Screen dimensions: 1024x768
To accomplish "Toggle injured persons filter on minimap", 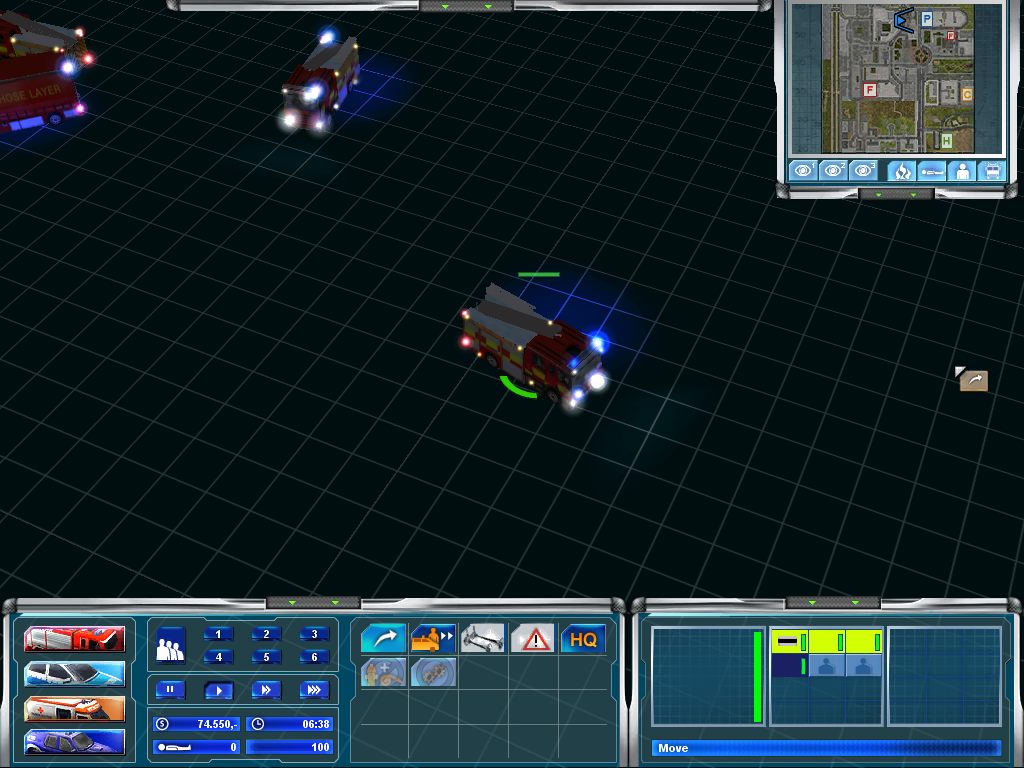I will [x=932, y=171].
